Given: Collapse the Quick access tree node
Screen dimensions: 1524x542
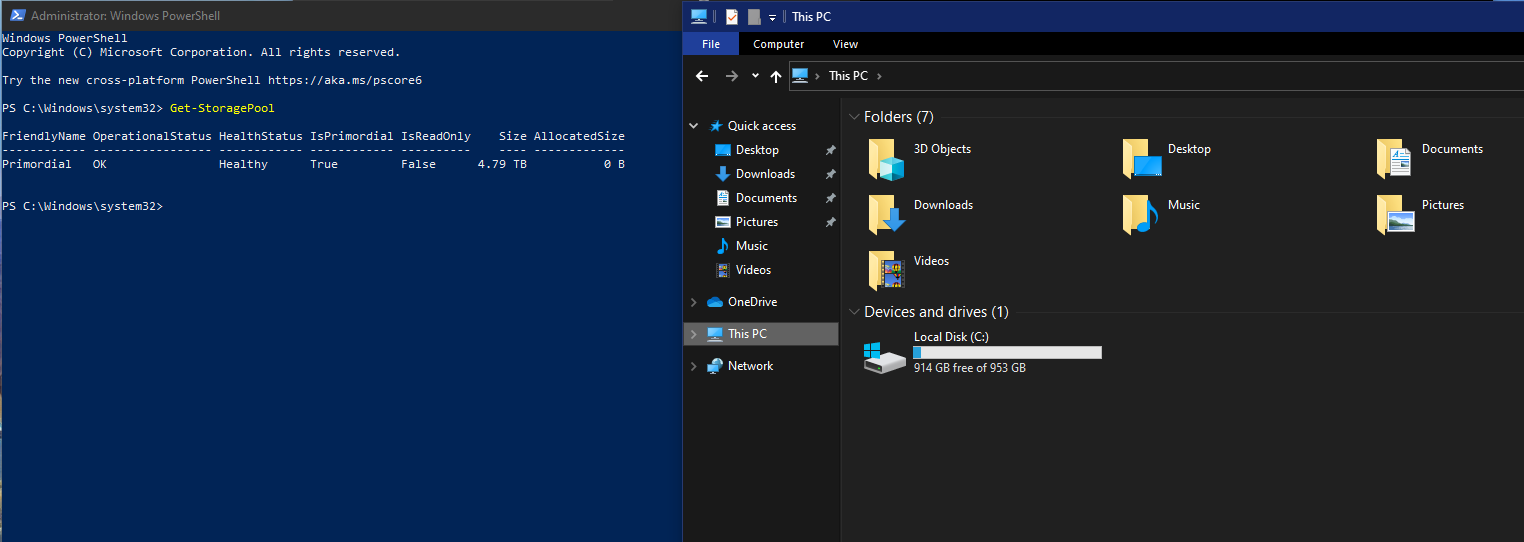Looking at the screenshot, I should pos(694,126).
